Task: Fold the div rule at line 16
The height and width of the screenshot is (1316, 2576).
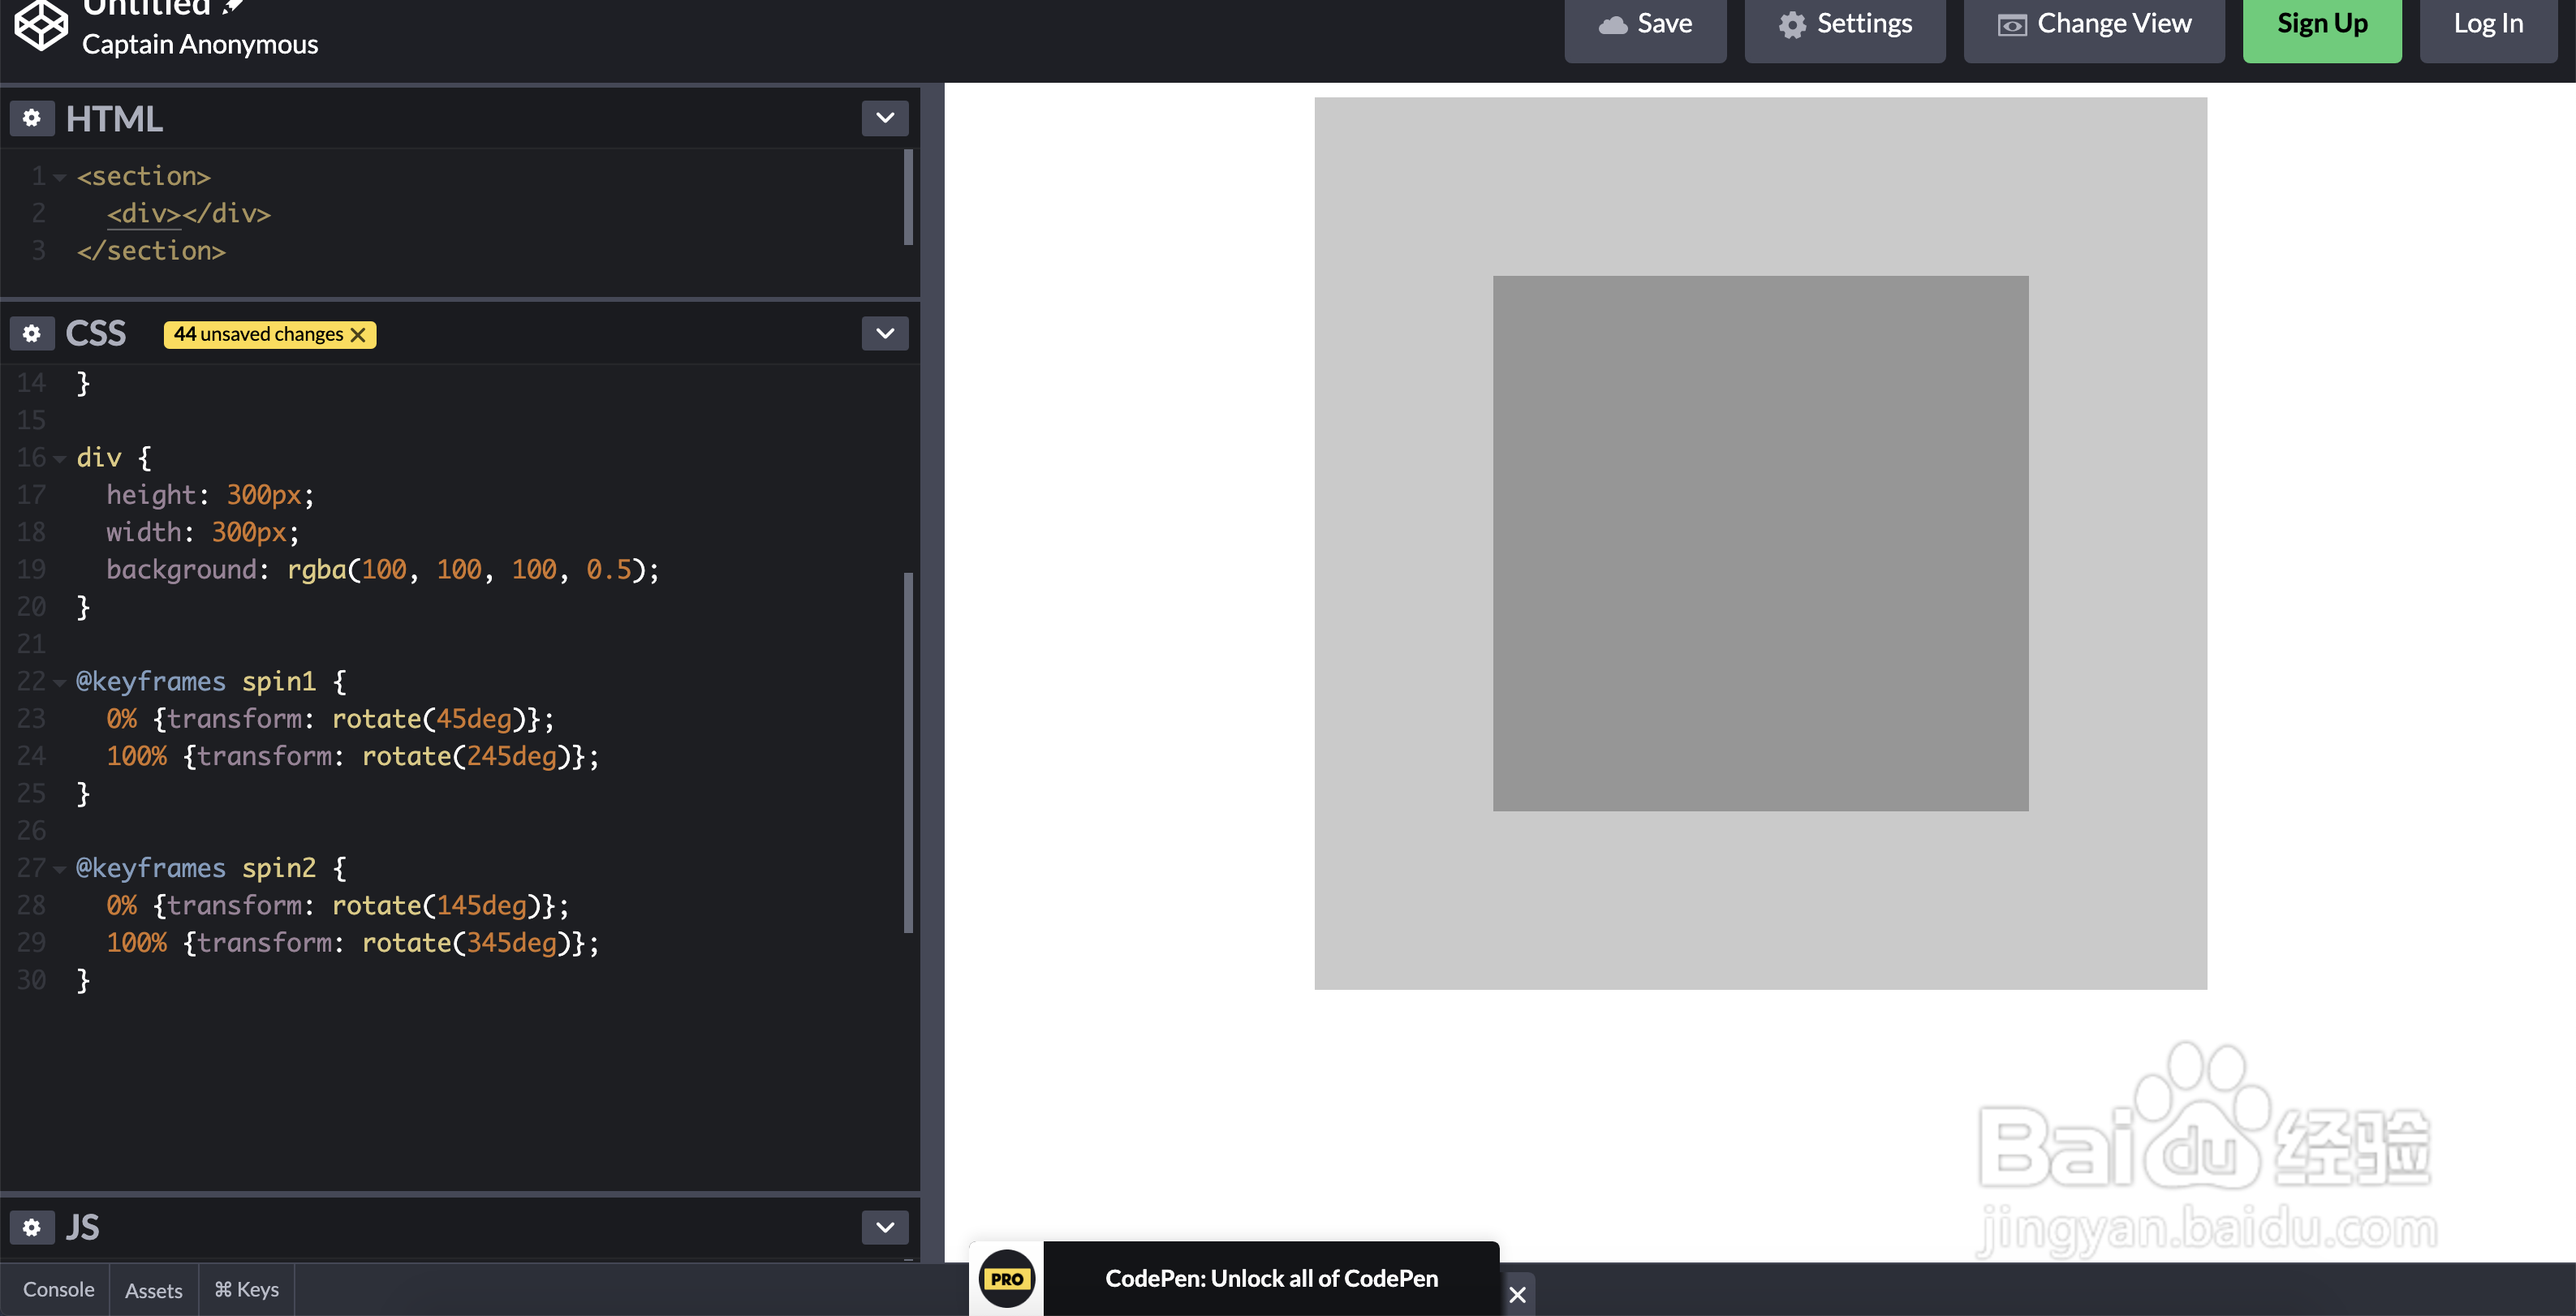Action: point(60,459)
